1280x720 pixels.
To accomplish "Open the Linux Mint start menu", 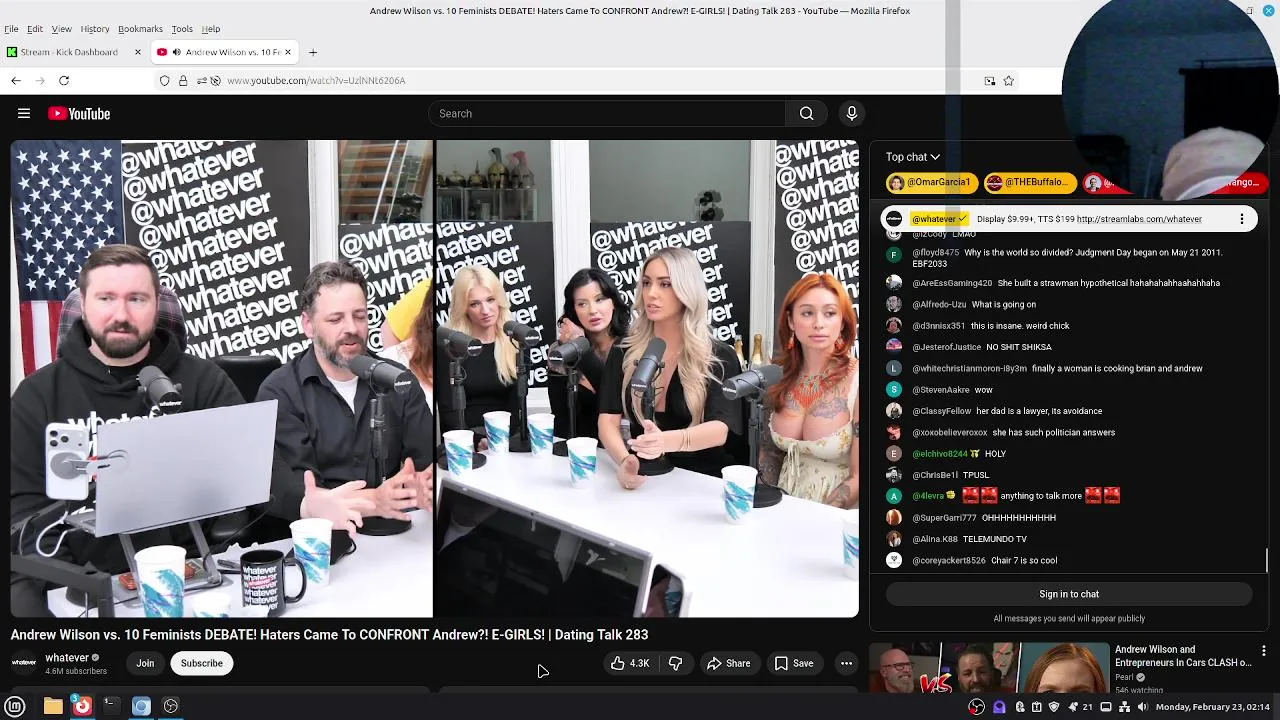I will (x=15, y=706).
